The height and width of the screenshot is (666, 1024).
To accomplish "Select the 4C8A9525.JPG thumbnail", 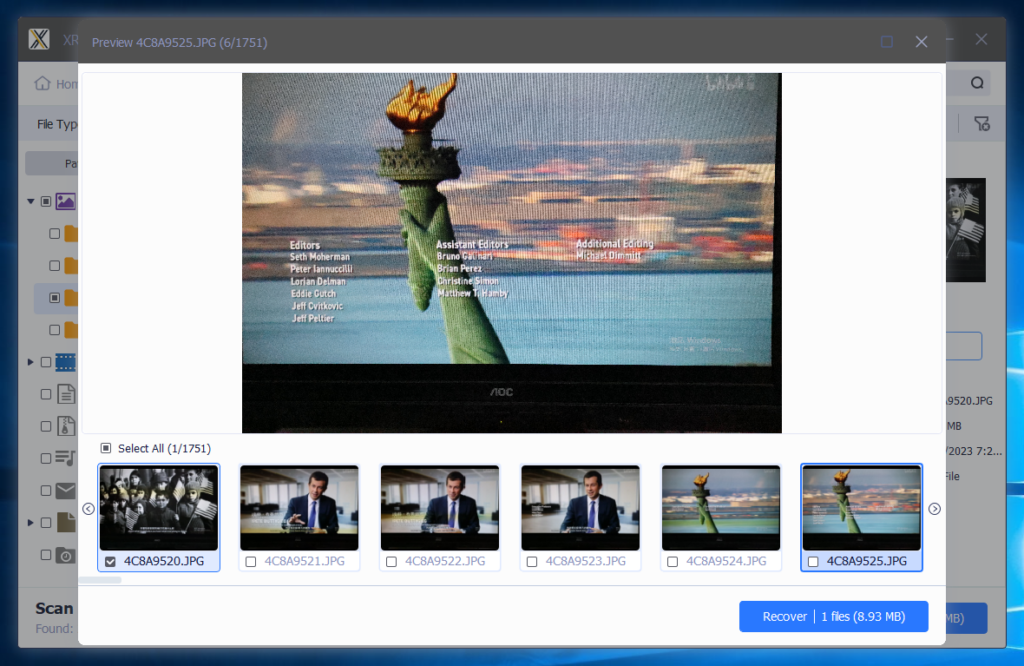I will click(x=861, y=508).
